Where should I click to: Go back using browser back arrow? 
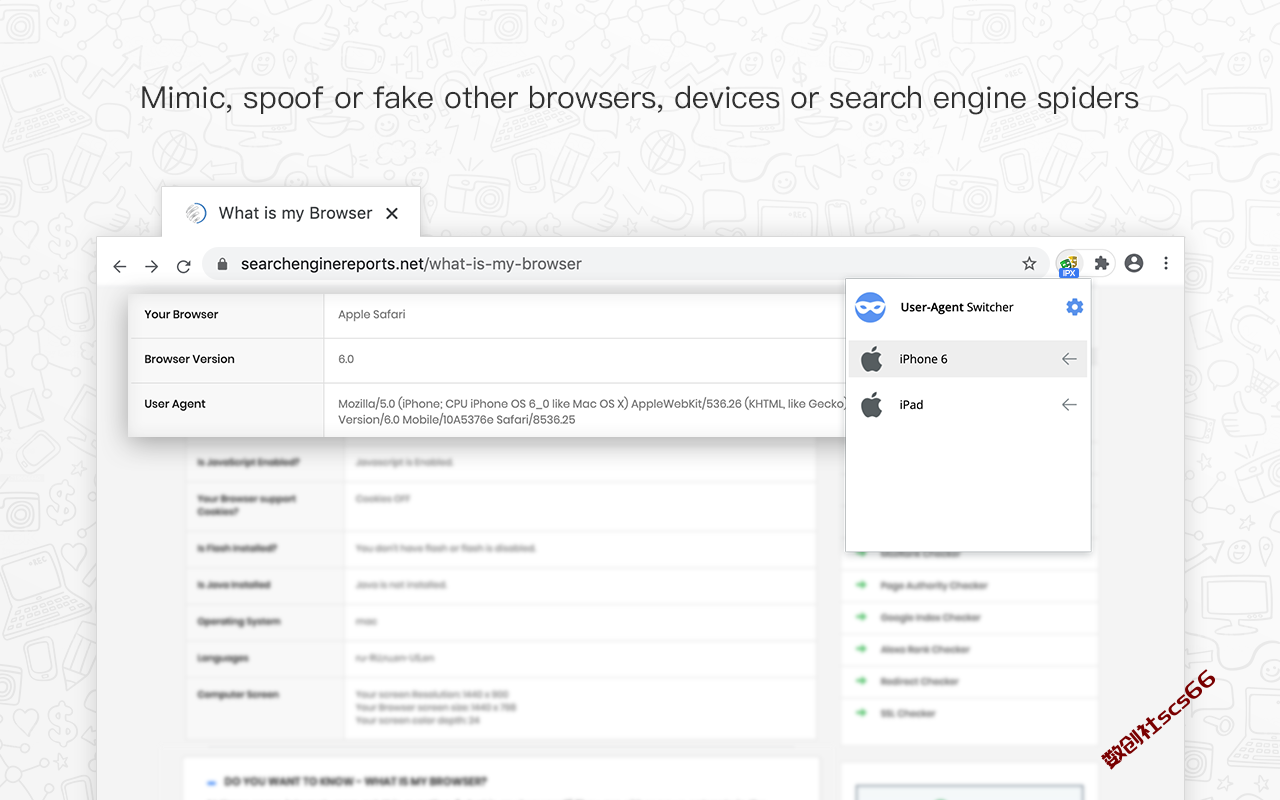[x=120, y=266]
